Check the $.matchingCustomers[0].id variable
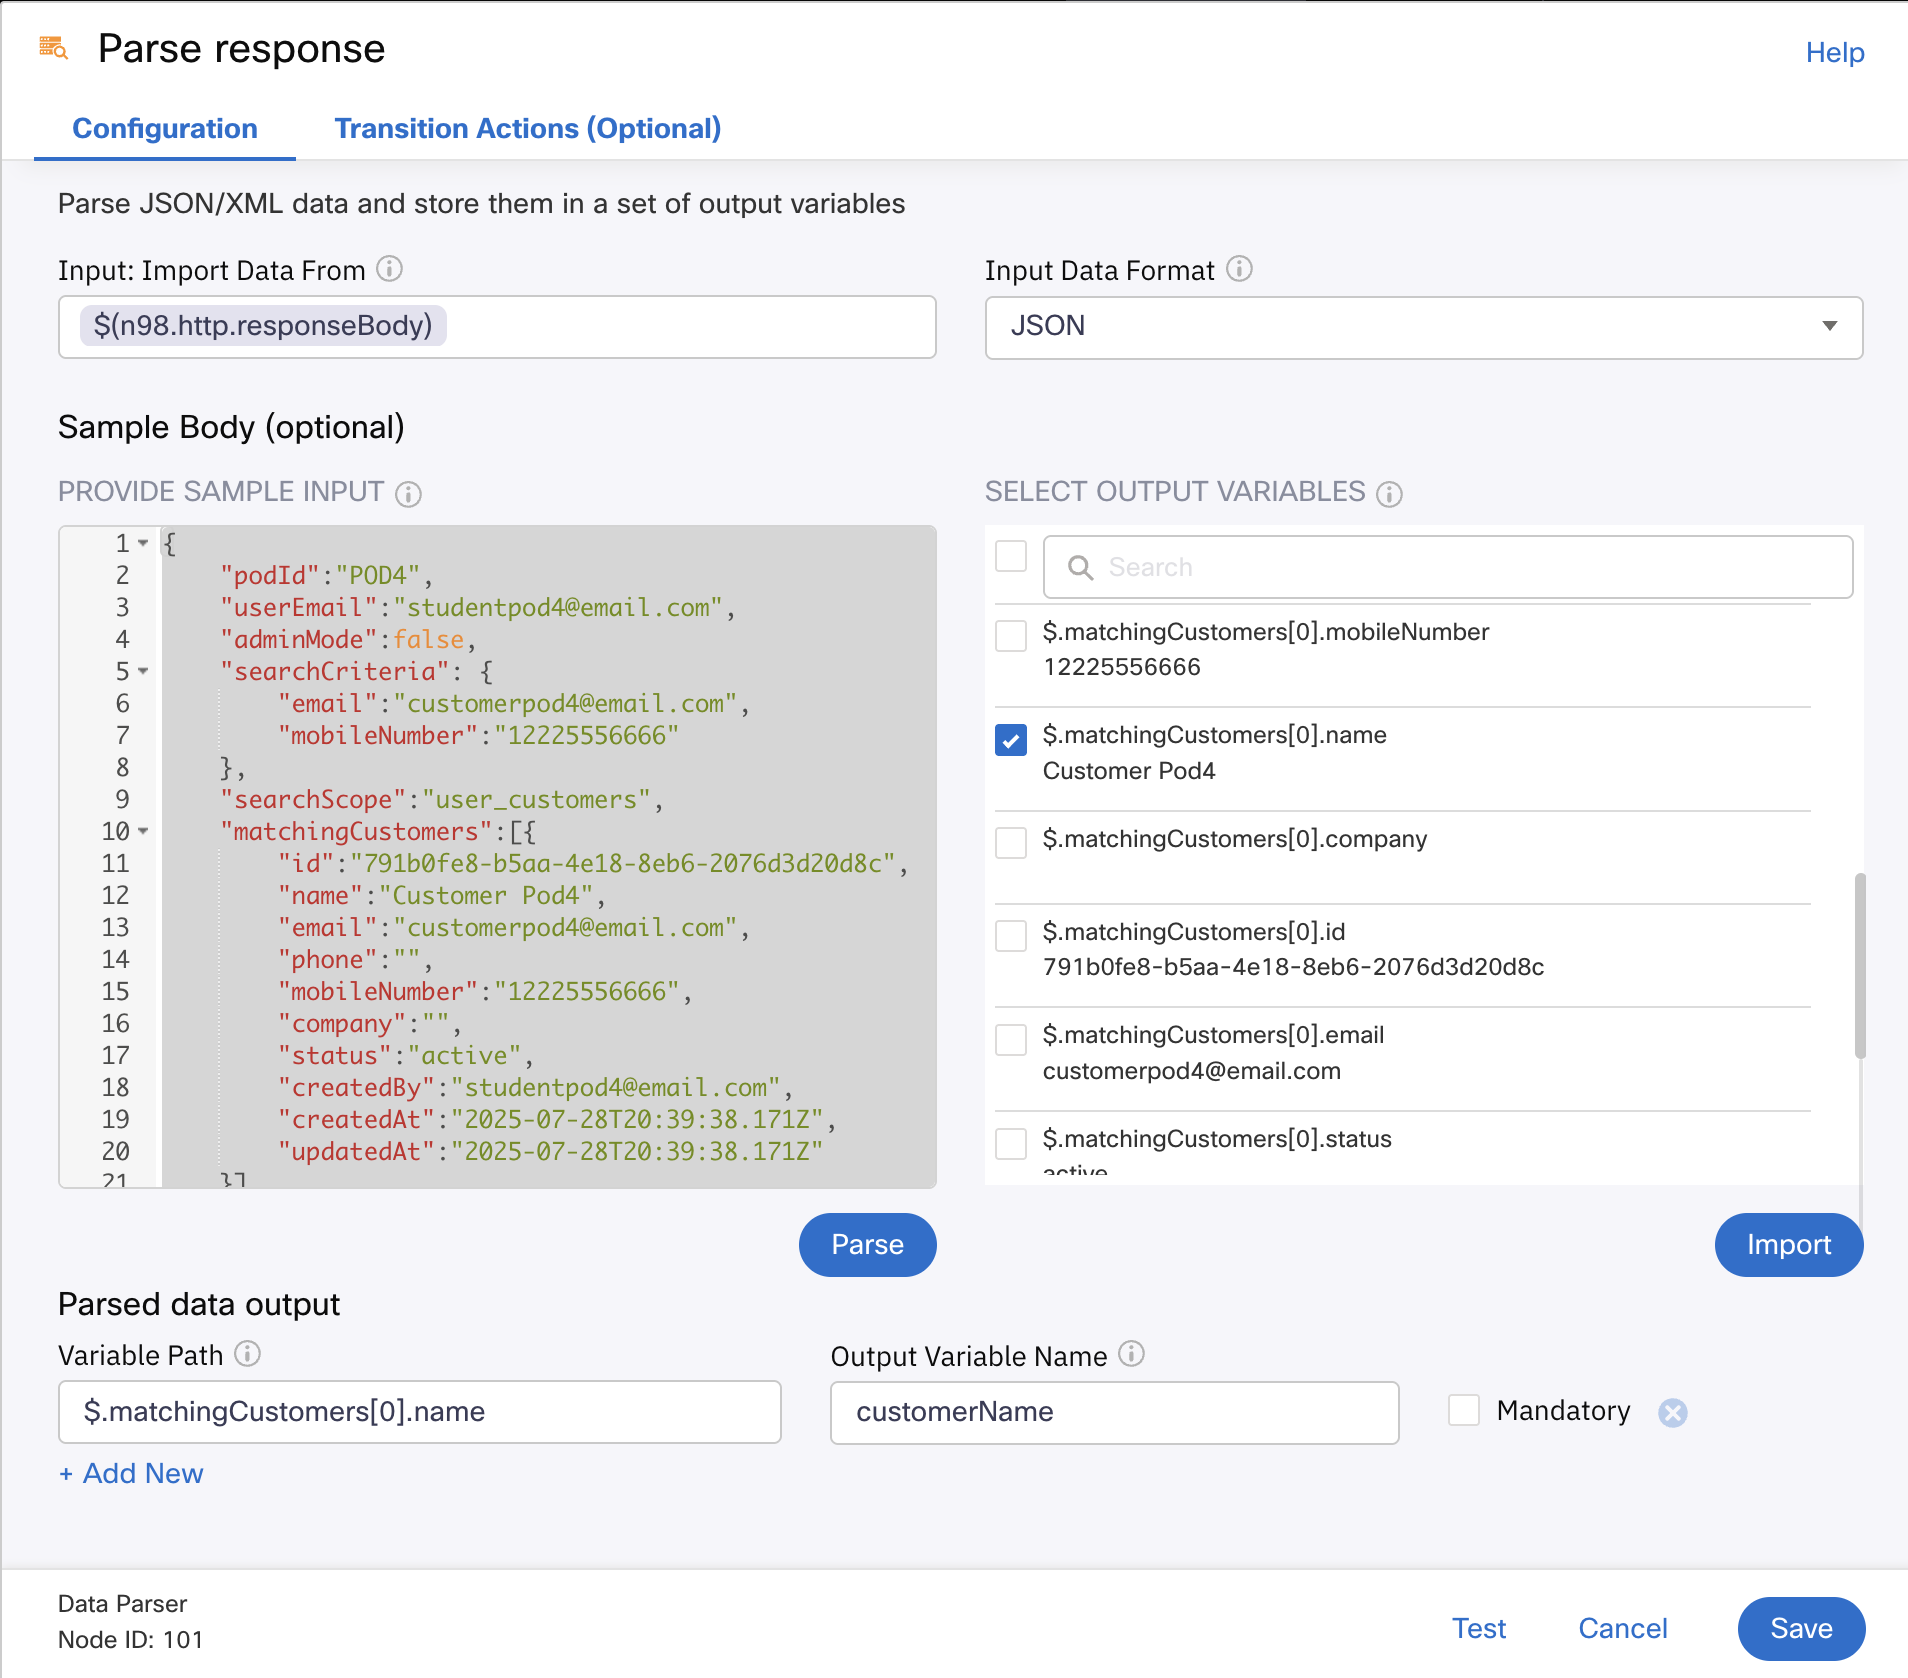 [1011, 936]
